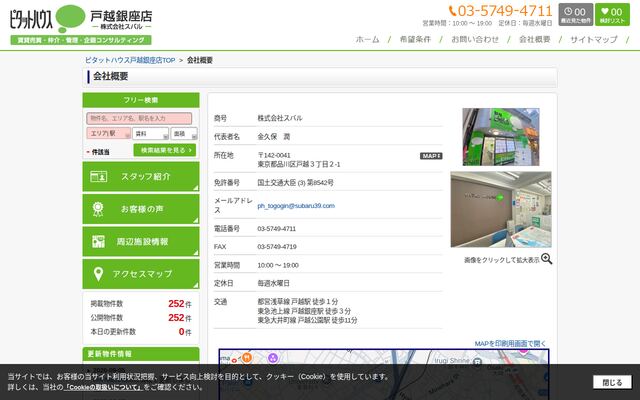Click the 東急池上線 戸越銀座駅 徒歩3分 text
640x400 pixels.
[x=304, y=311]
